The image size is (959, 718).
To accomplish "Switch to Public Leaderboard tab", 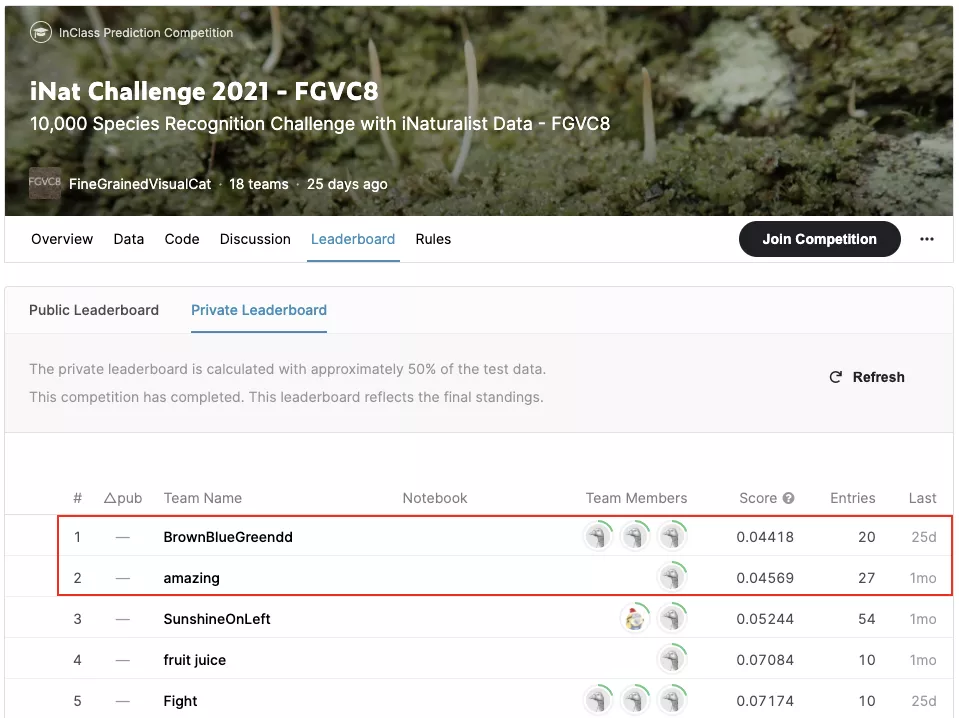I will click(94, 310).
